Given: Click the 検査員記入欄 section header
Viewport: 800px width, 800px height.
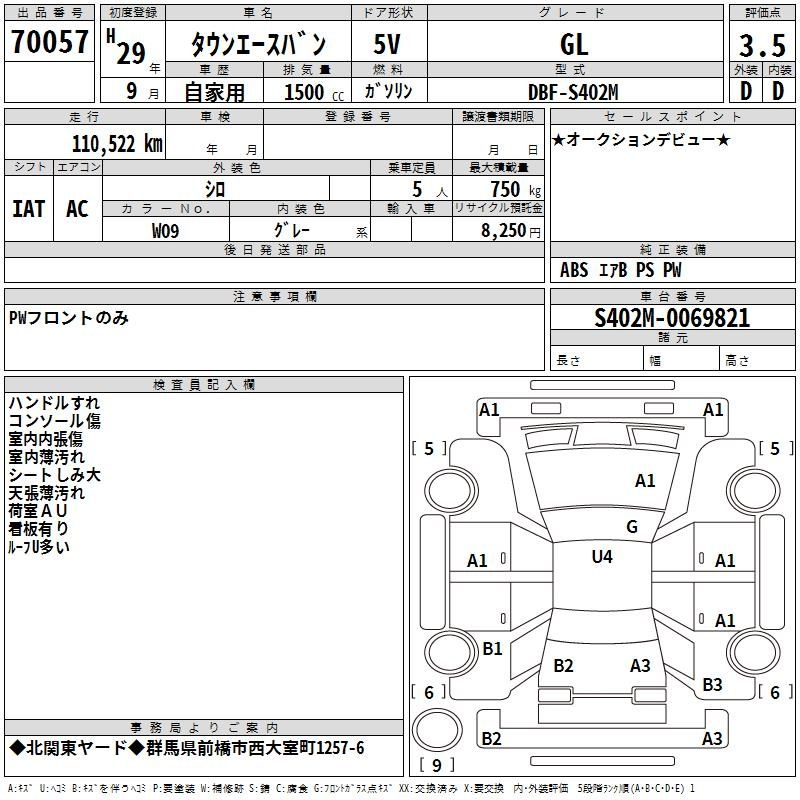Looking at the screenshot, I should click(204, 385).
